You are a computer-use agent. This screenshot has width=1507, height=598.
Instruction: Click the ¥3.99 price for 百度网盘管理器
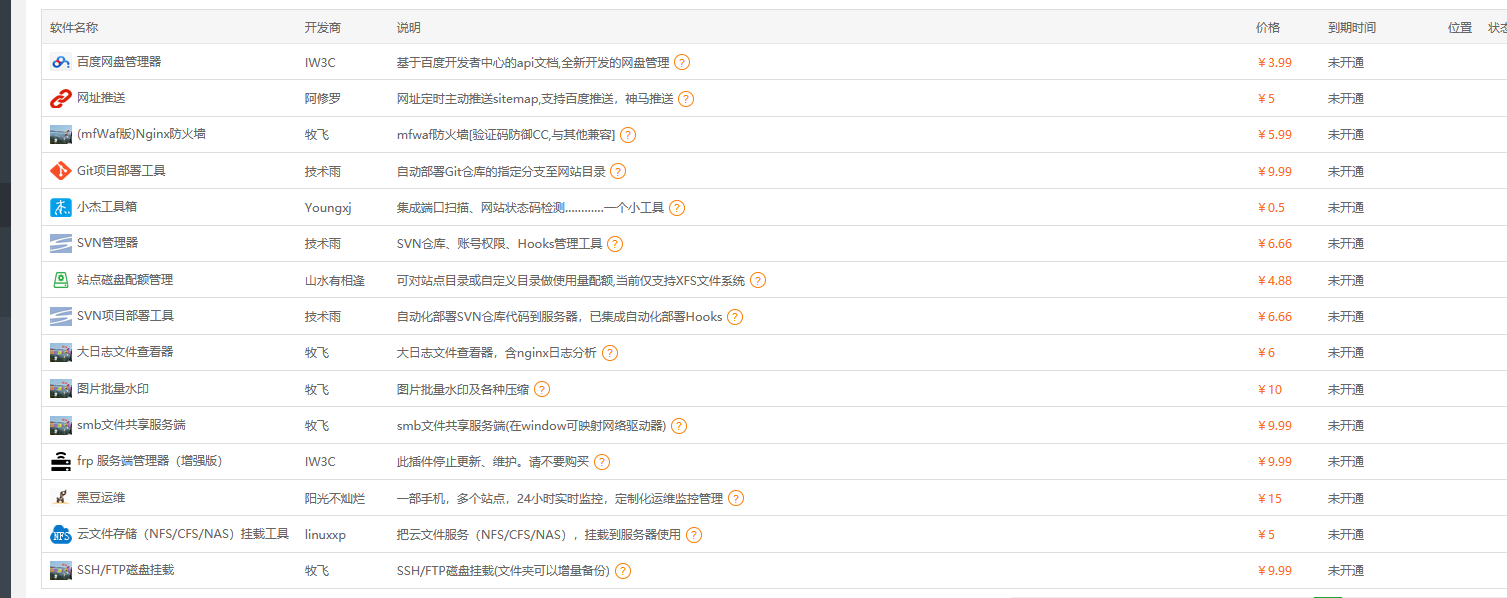(1275, 62)
